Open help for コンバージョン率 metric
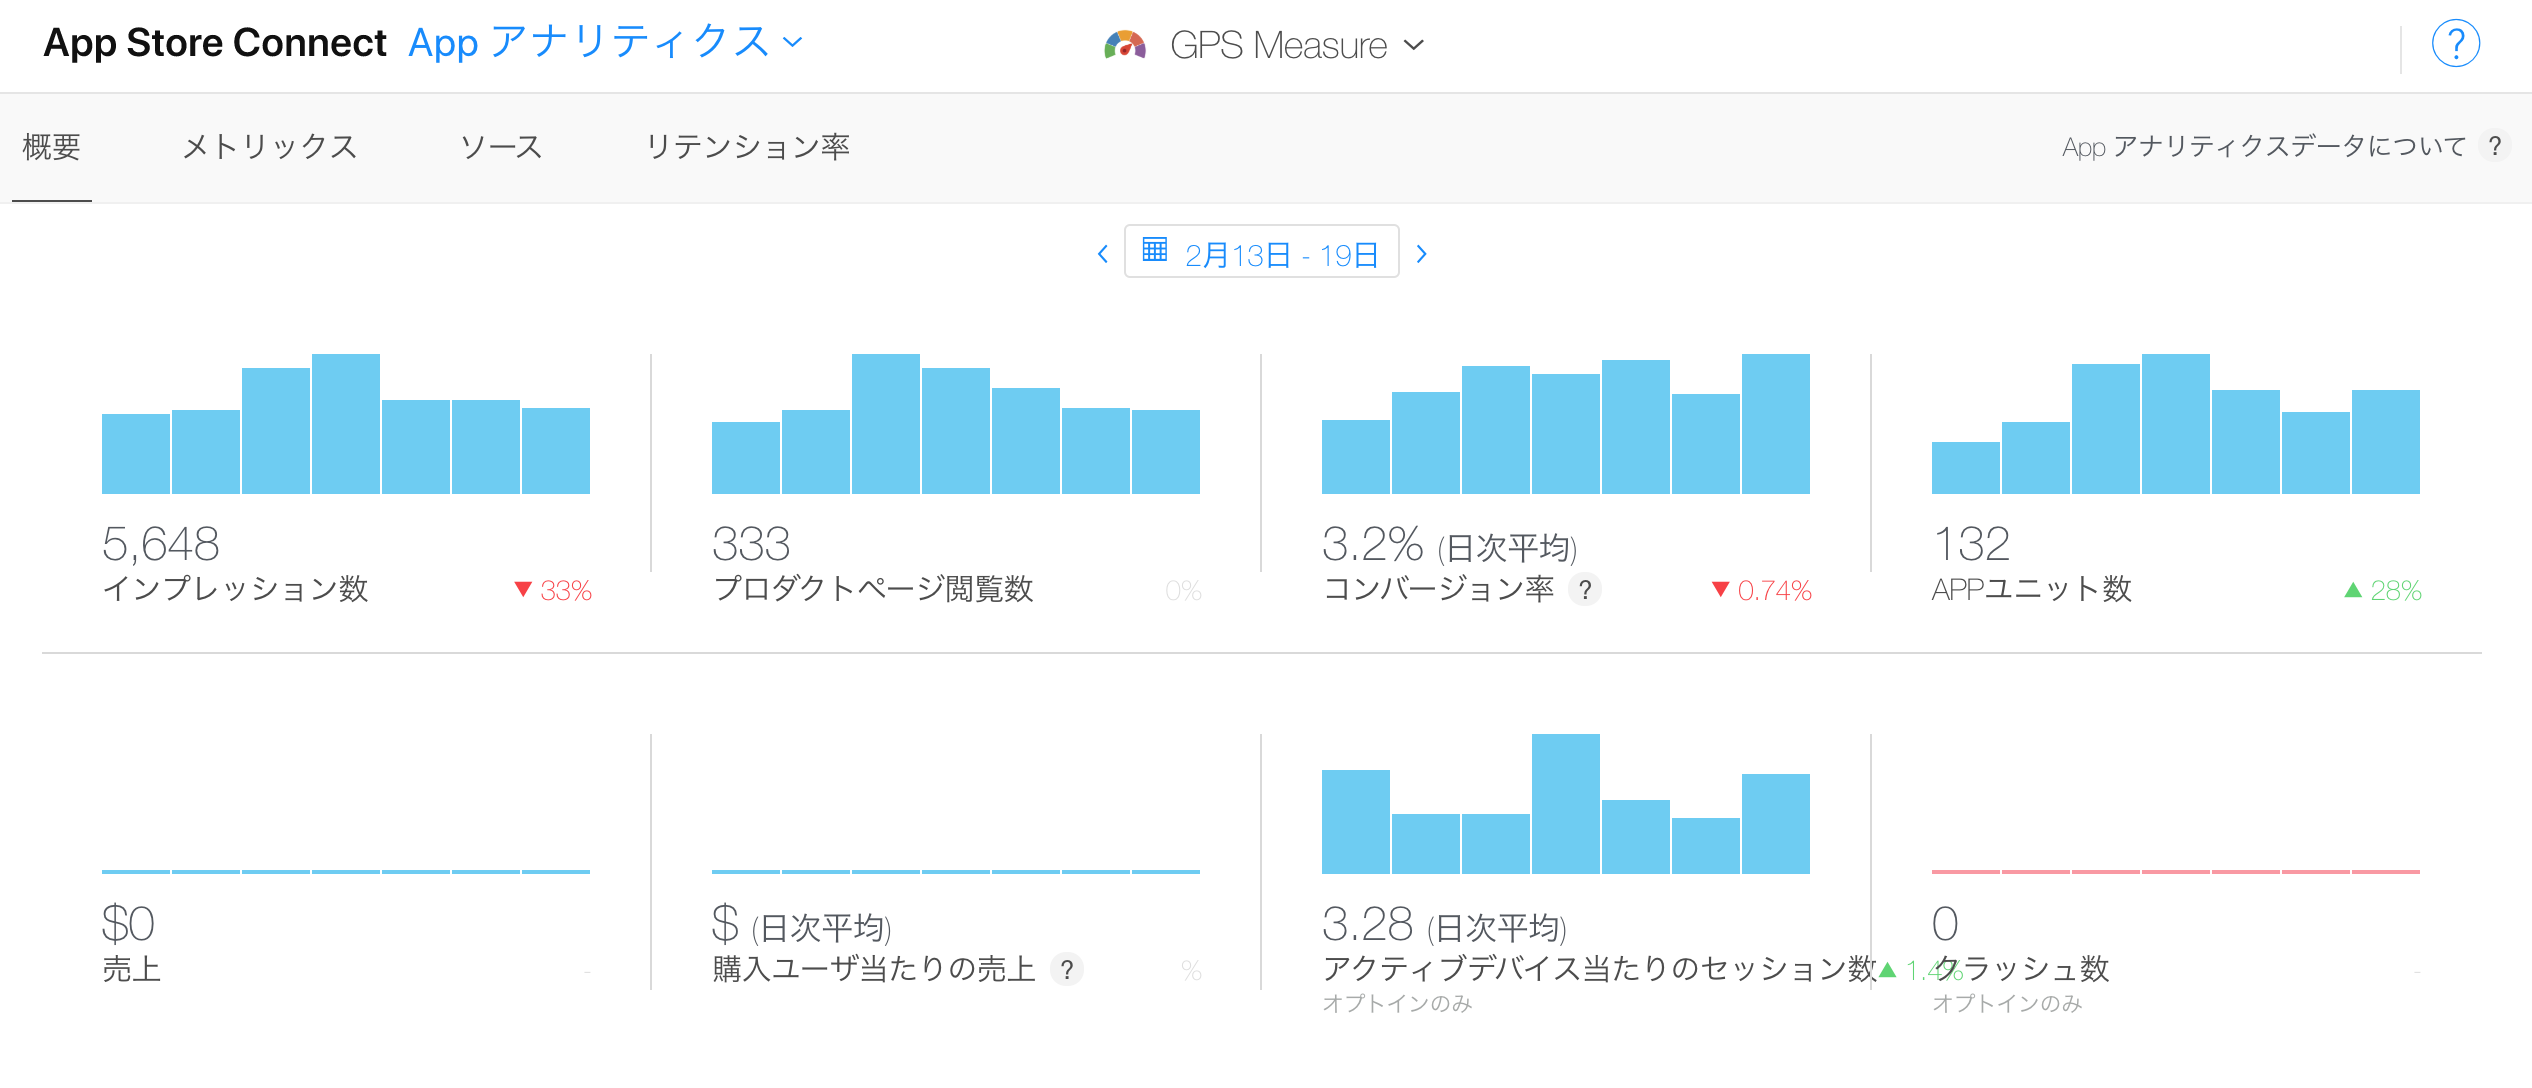Viewport: 2532px width, 1088px height. tap(1585, 590)
